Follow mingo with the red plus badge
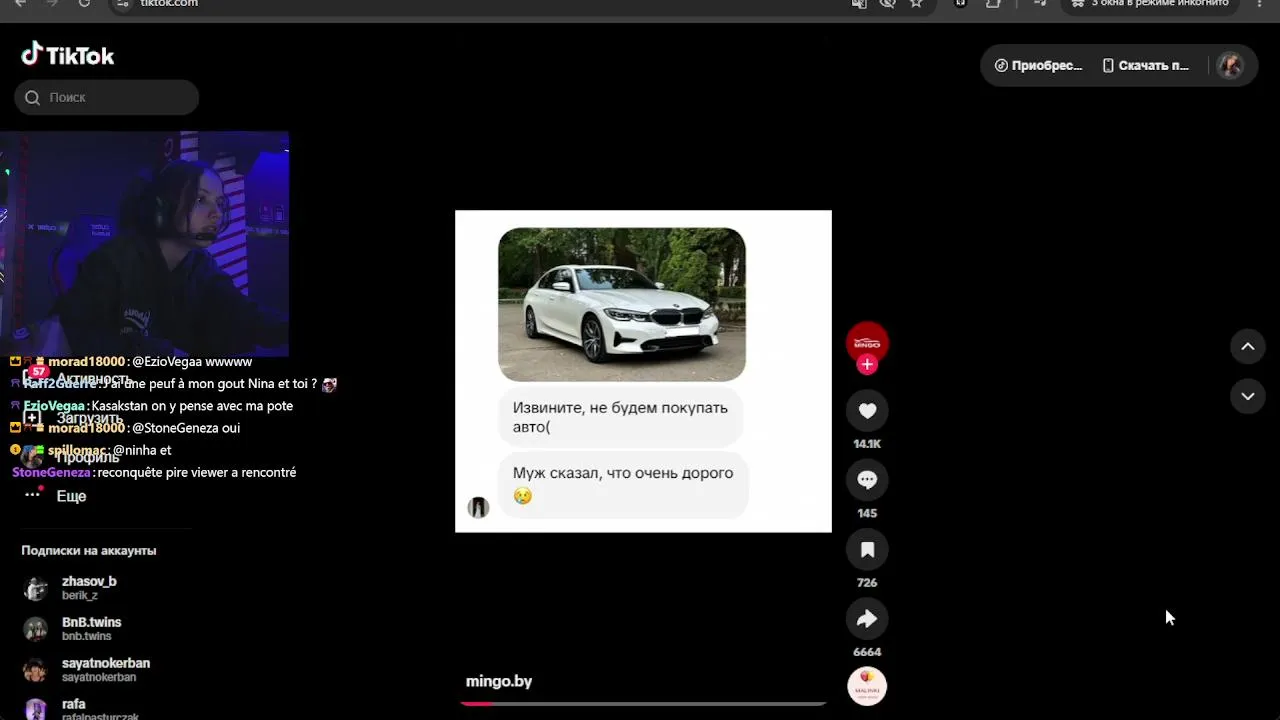 click(867, 365)
